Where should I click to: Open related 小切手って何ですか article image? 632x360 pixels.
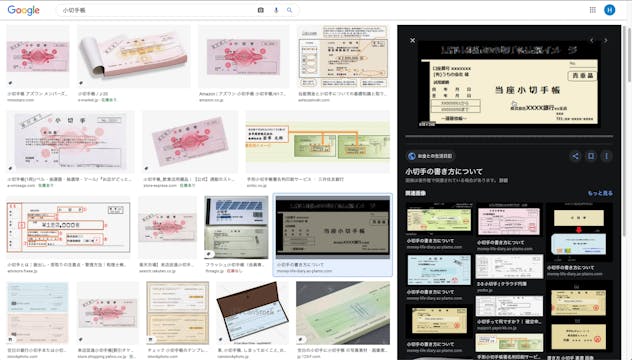point(509,306)
